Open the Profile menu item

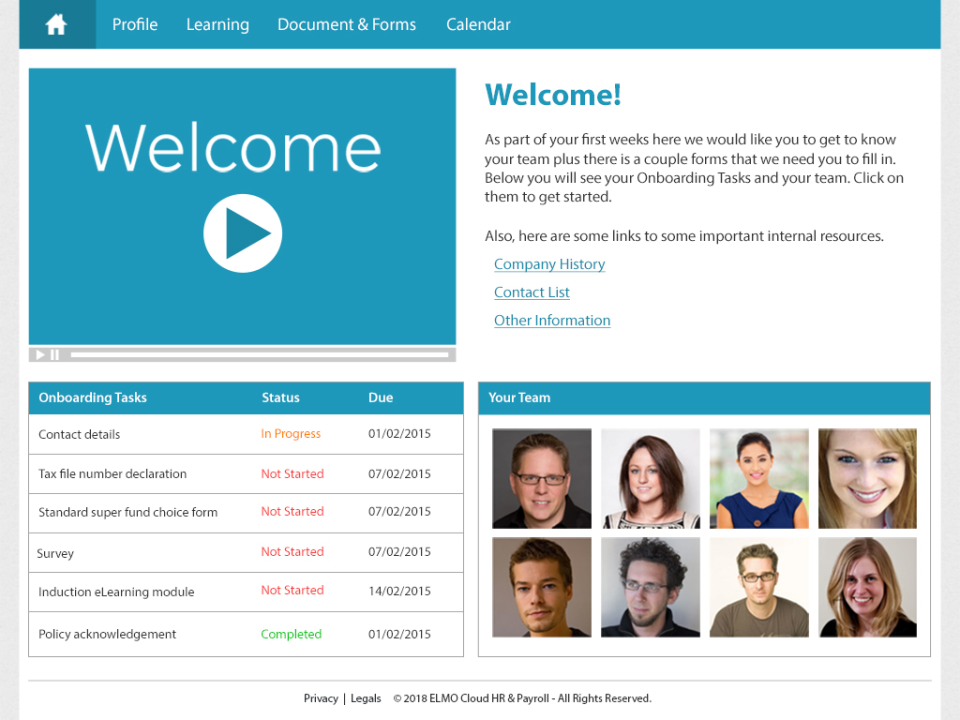tap(135, 24)
